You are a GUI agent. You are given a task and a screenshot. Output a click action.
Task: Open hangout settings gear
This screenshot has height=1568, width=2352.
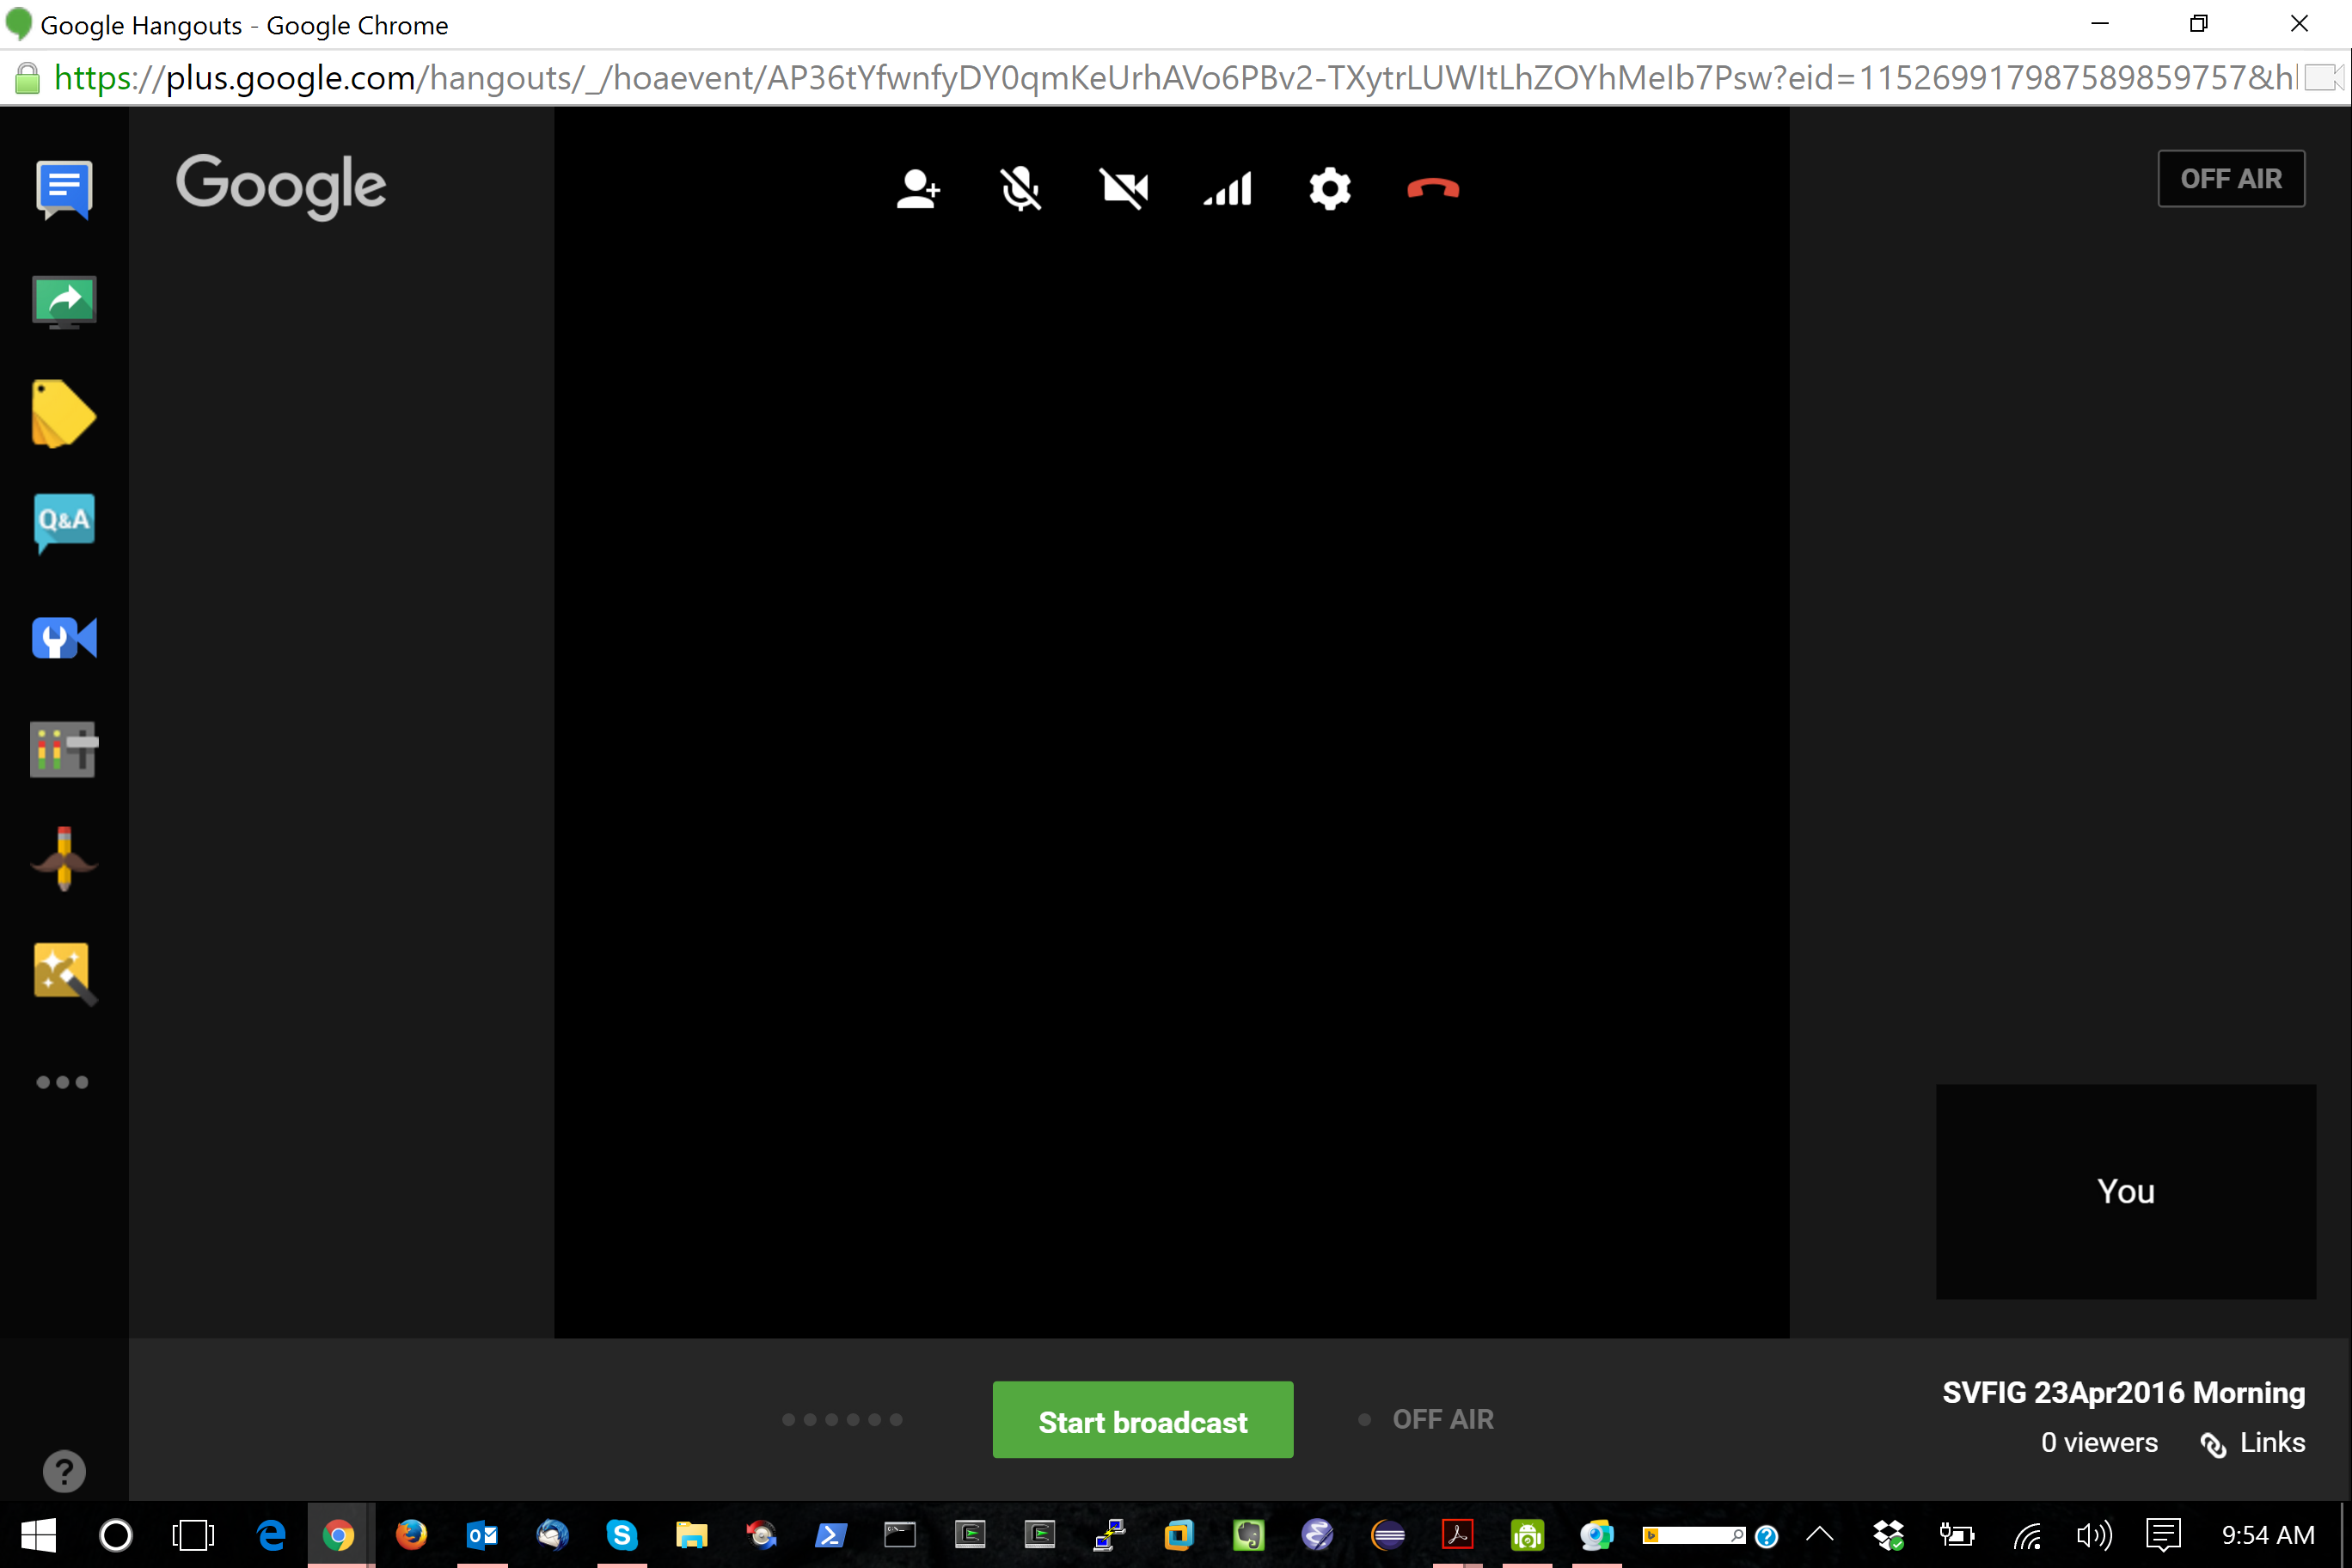(1329, 189)
